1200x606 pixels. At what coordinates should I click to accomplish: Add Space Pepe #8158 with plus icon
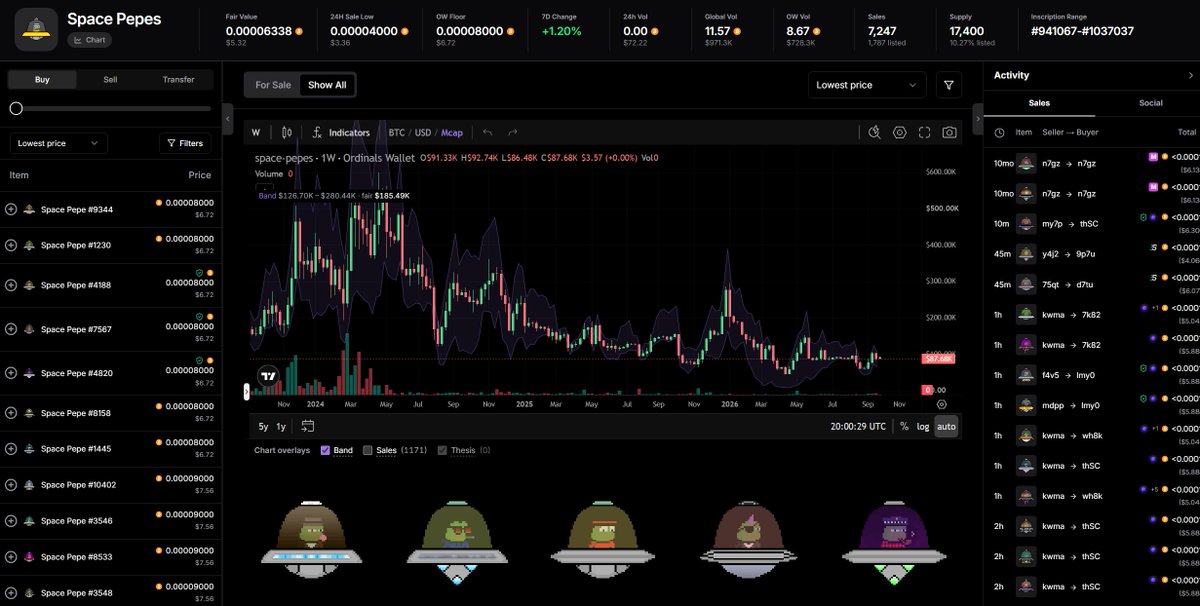[x=11, y=413]
